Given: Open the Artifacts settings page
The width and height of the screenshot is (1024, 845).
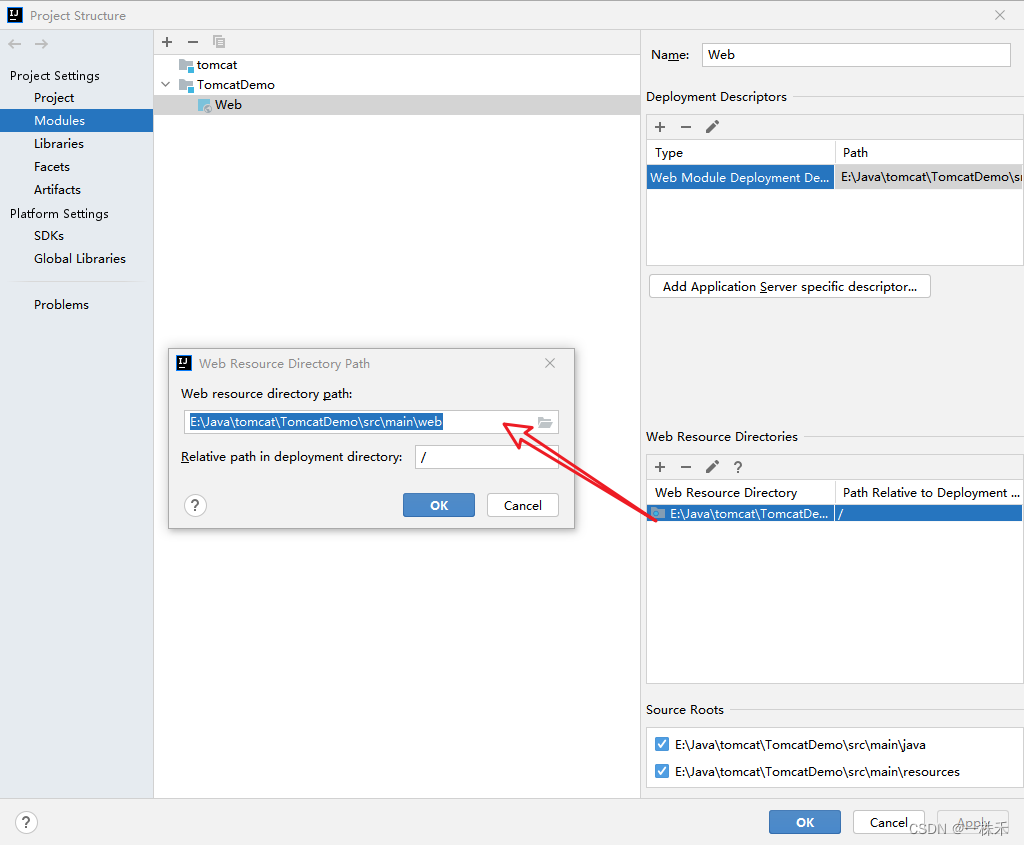Looking at the screenshot, I should 57,189.
